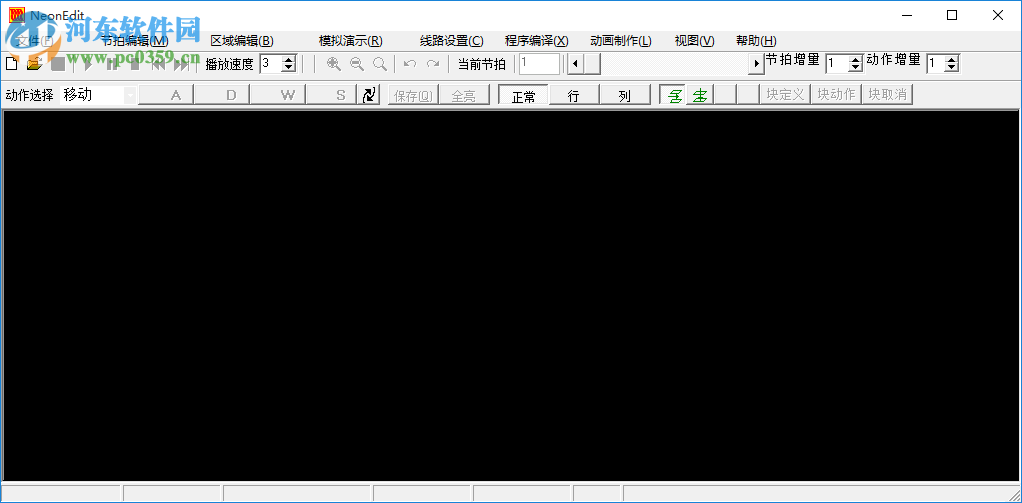The width and height of the screenshot is (1022, 503).
Task: Open the 动作选择 action dropdown
Action: coord(130,95)
